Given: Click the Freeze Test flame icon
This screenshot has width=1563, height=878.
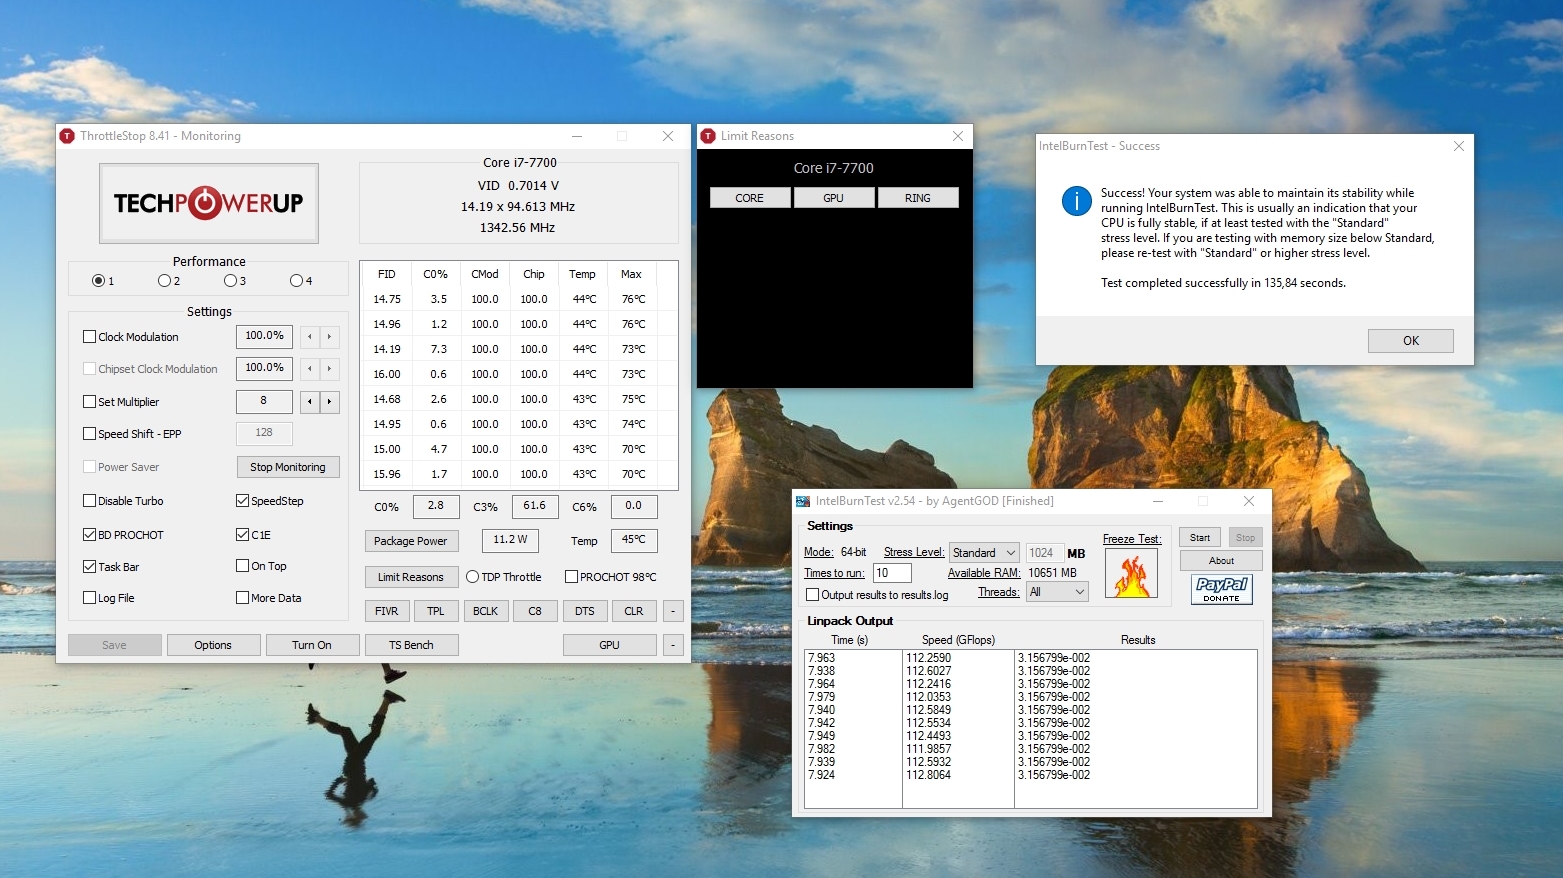Looking at the screenshot, I should tap(1131, 574).
